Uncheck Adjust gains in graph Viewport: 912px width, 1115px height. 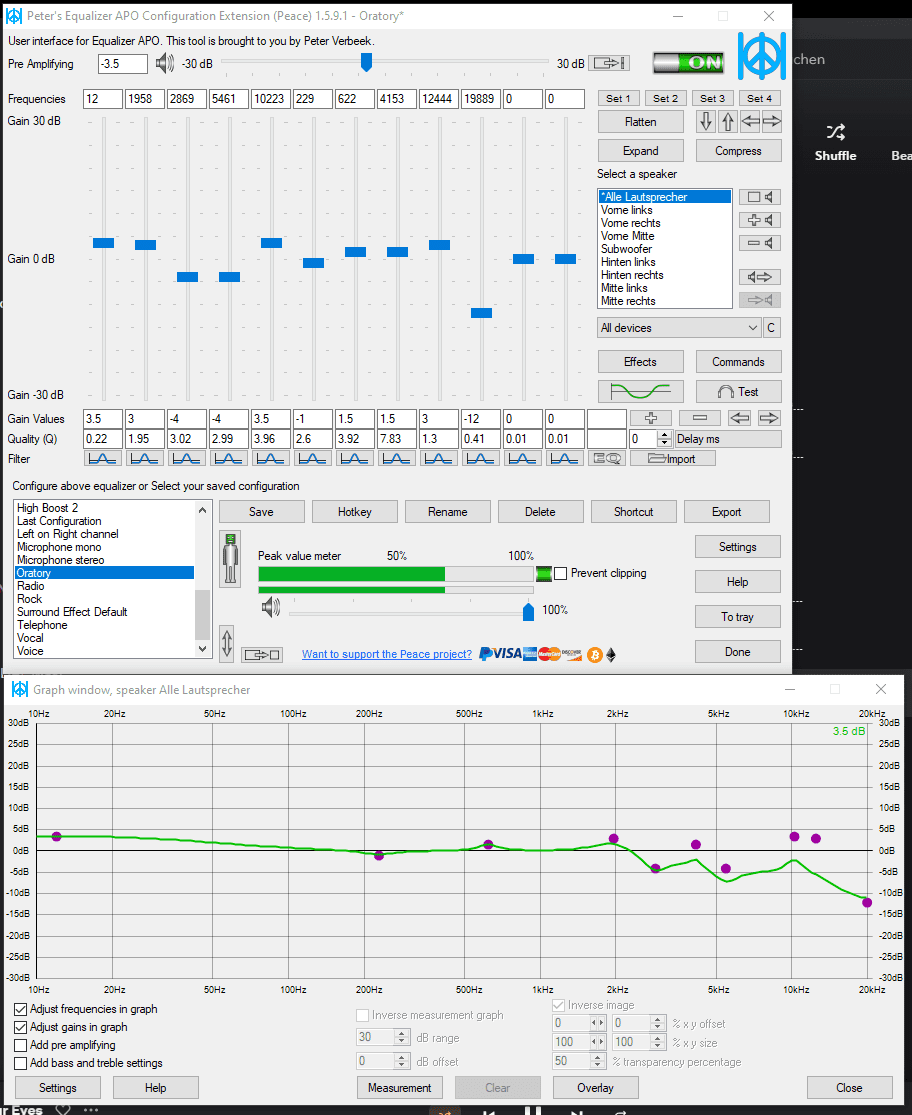pos(21,1027)
